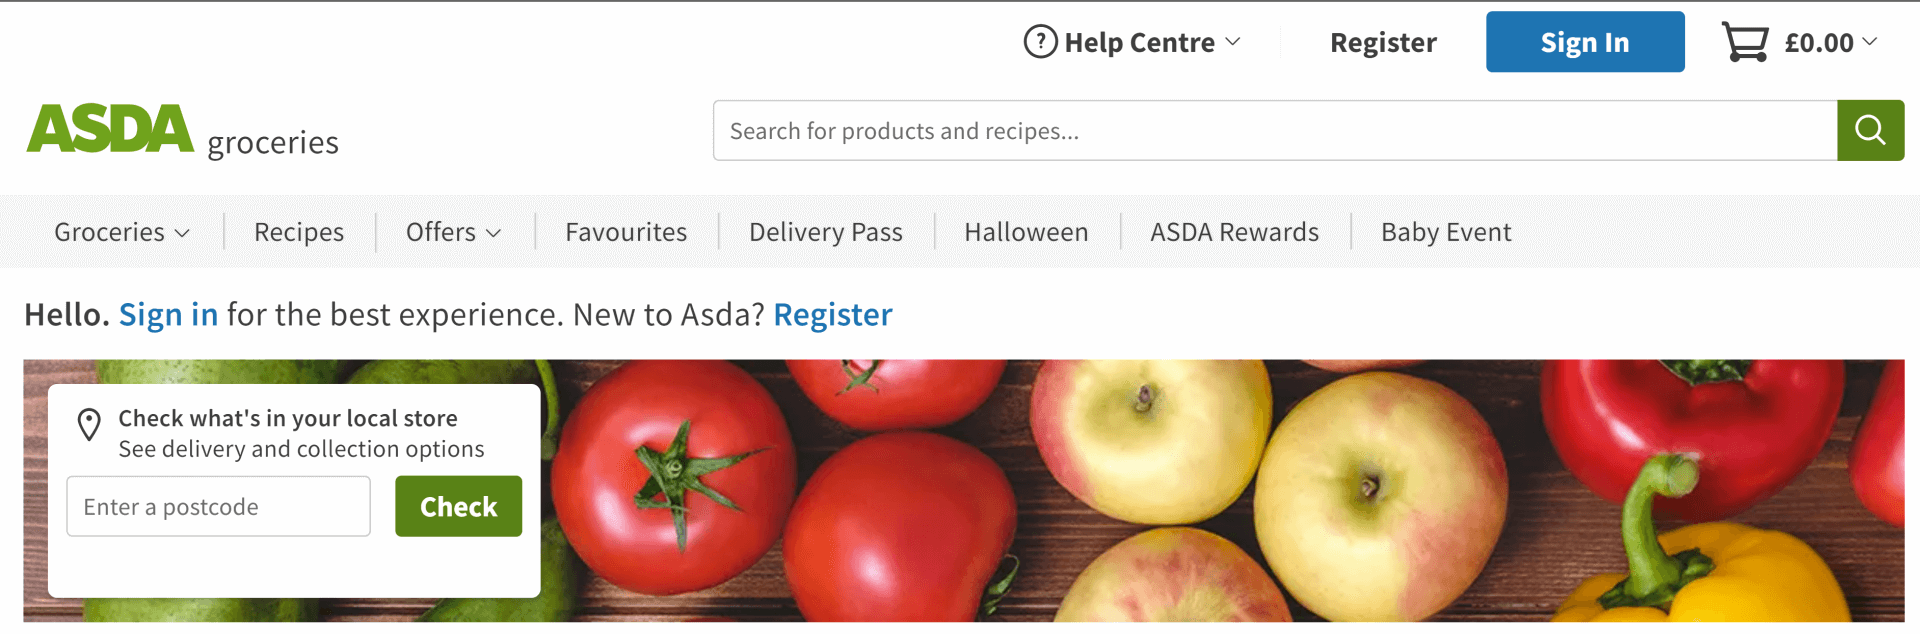Image resolution: width=1920 pixels, height=634 pixels.
Task: Expand the Offers dropdown menu
Action: [x=453, y=232]
